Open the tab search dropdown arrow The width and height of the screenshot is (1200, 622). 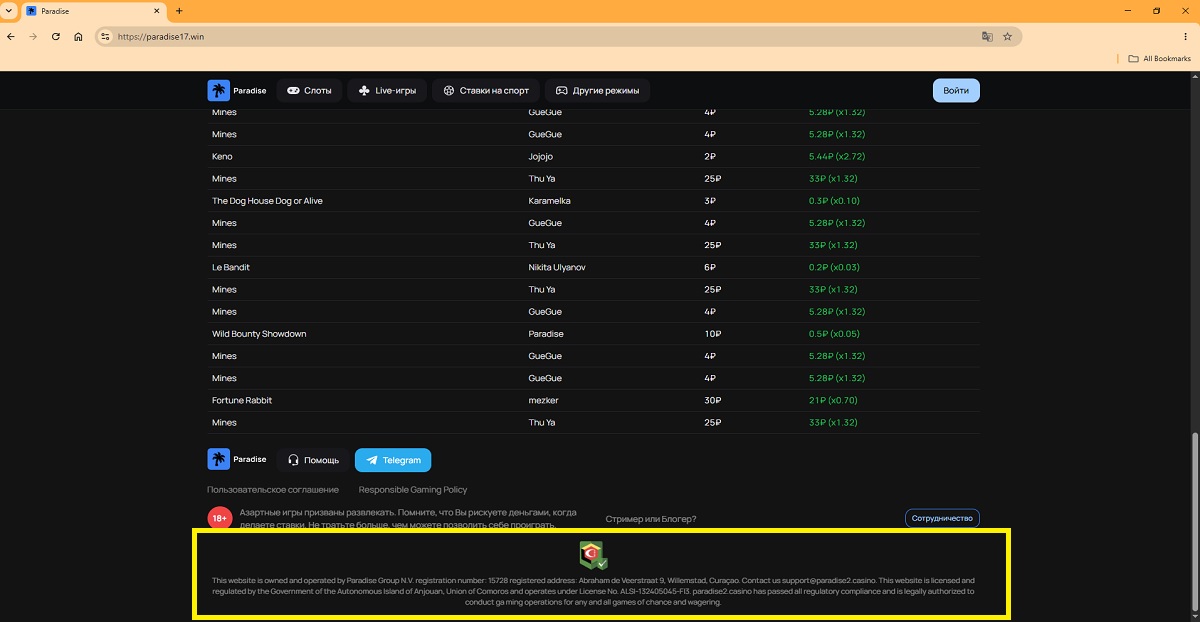pyautogui.click(x=9, y=11)
